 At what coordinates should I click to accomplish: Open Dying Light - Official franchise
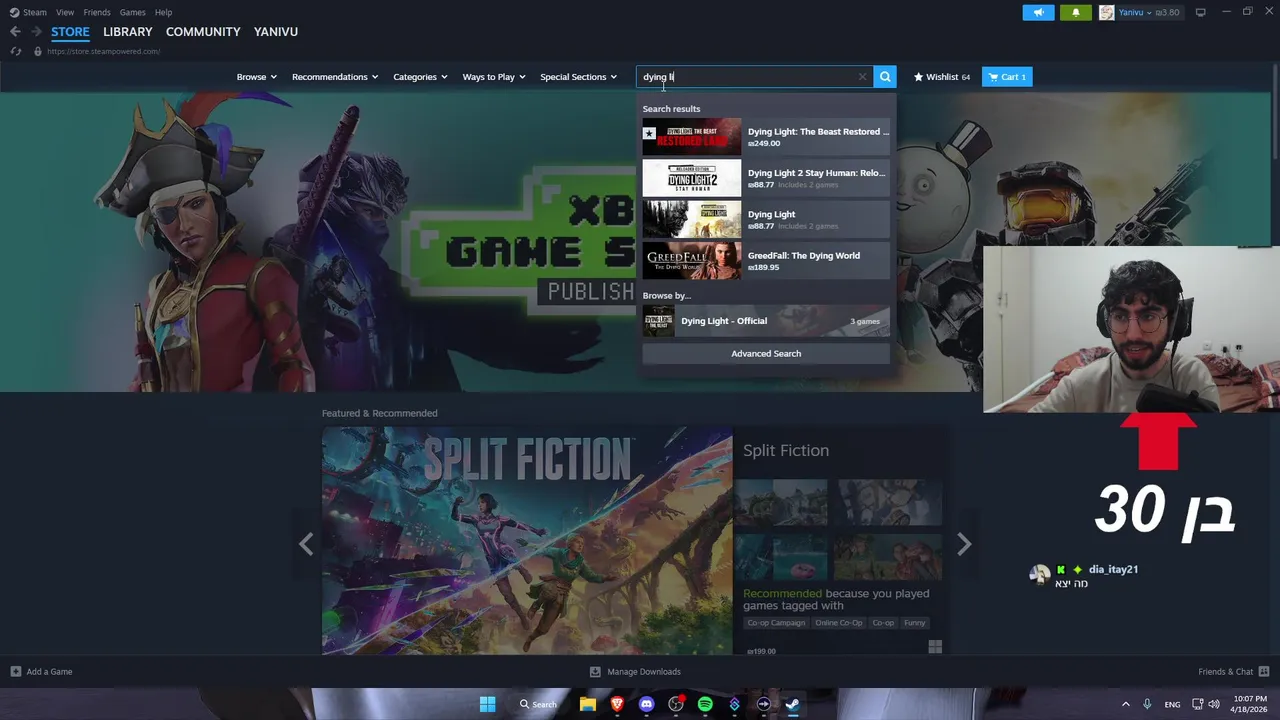[x=766, y=321]
